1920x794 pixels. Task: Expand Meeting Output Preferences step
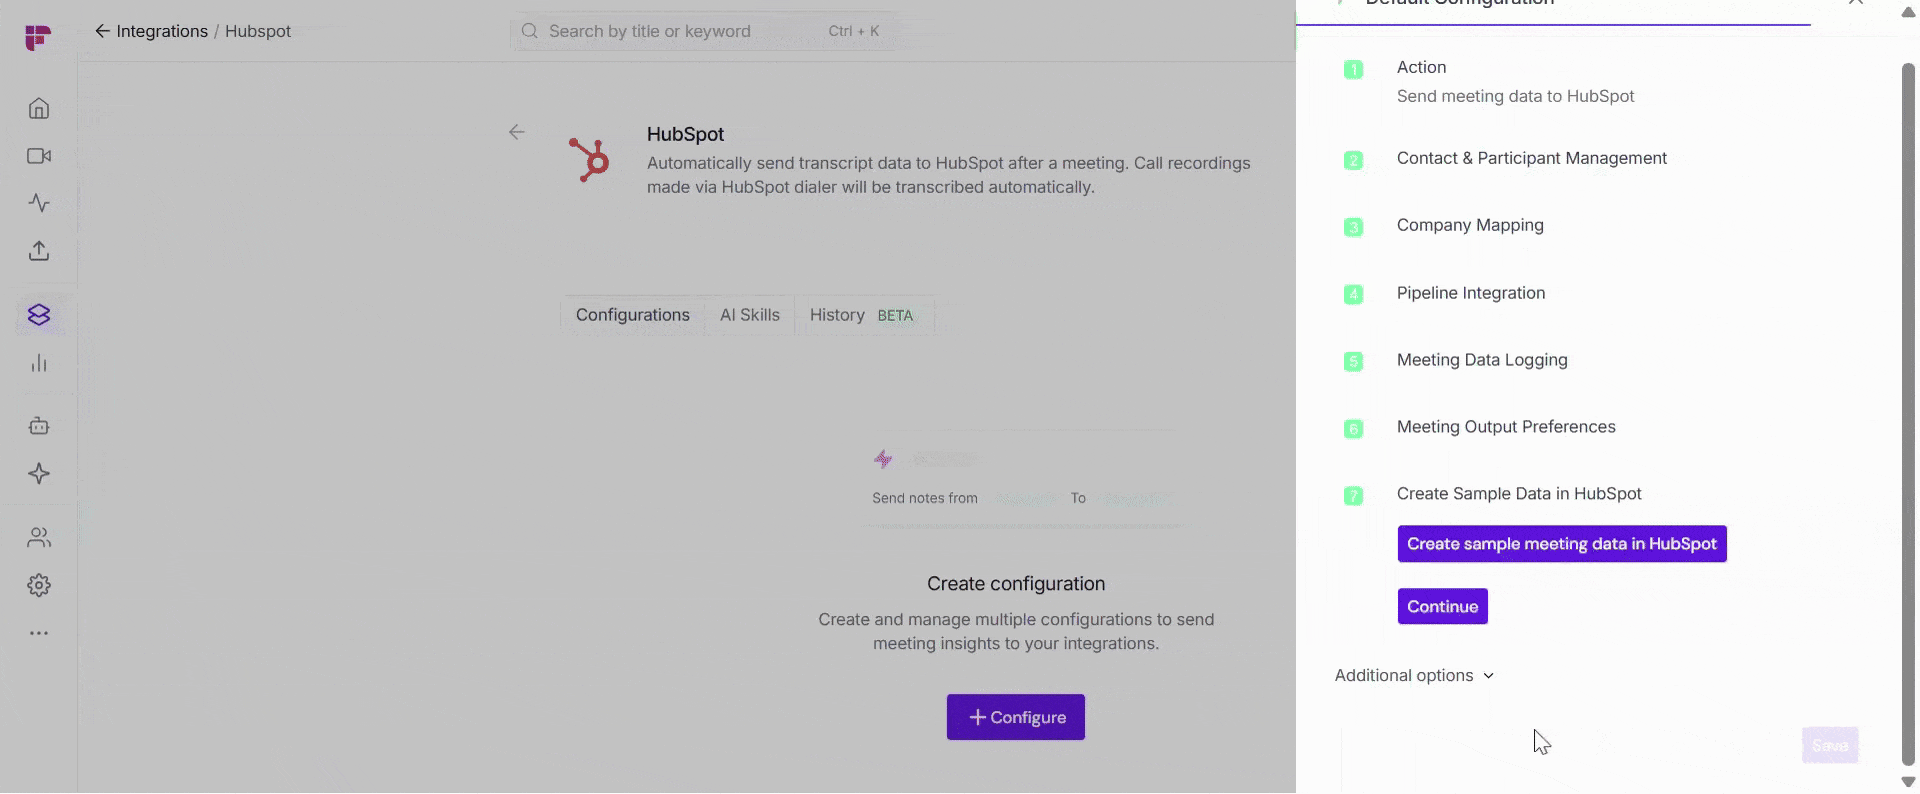point(1506,427)
